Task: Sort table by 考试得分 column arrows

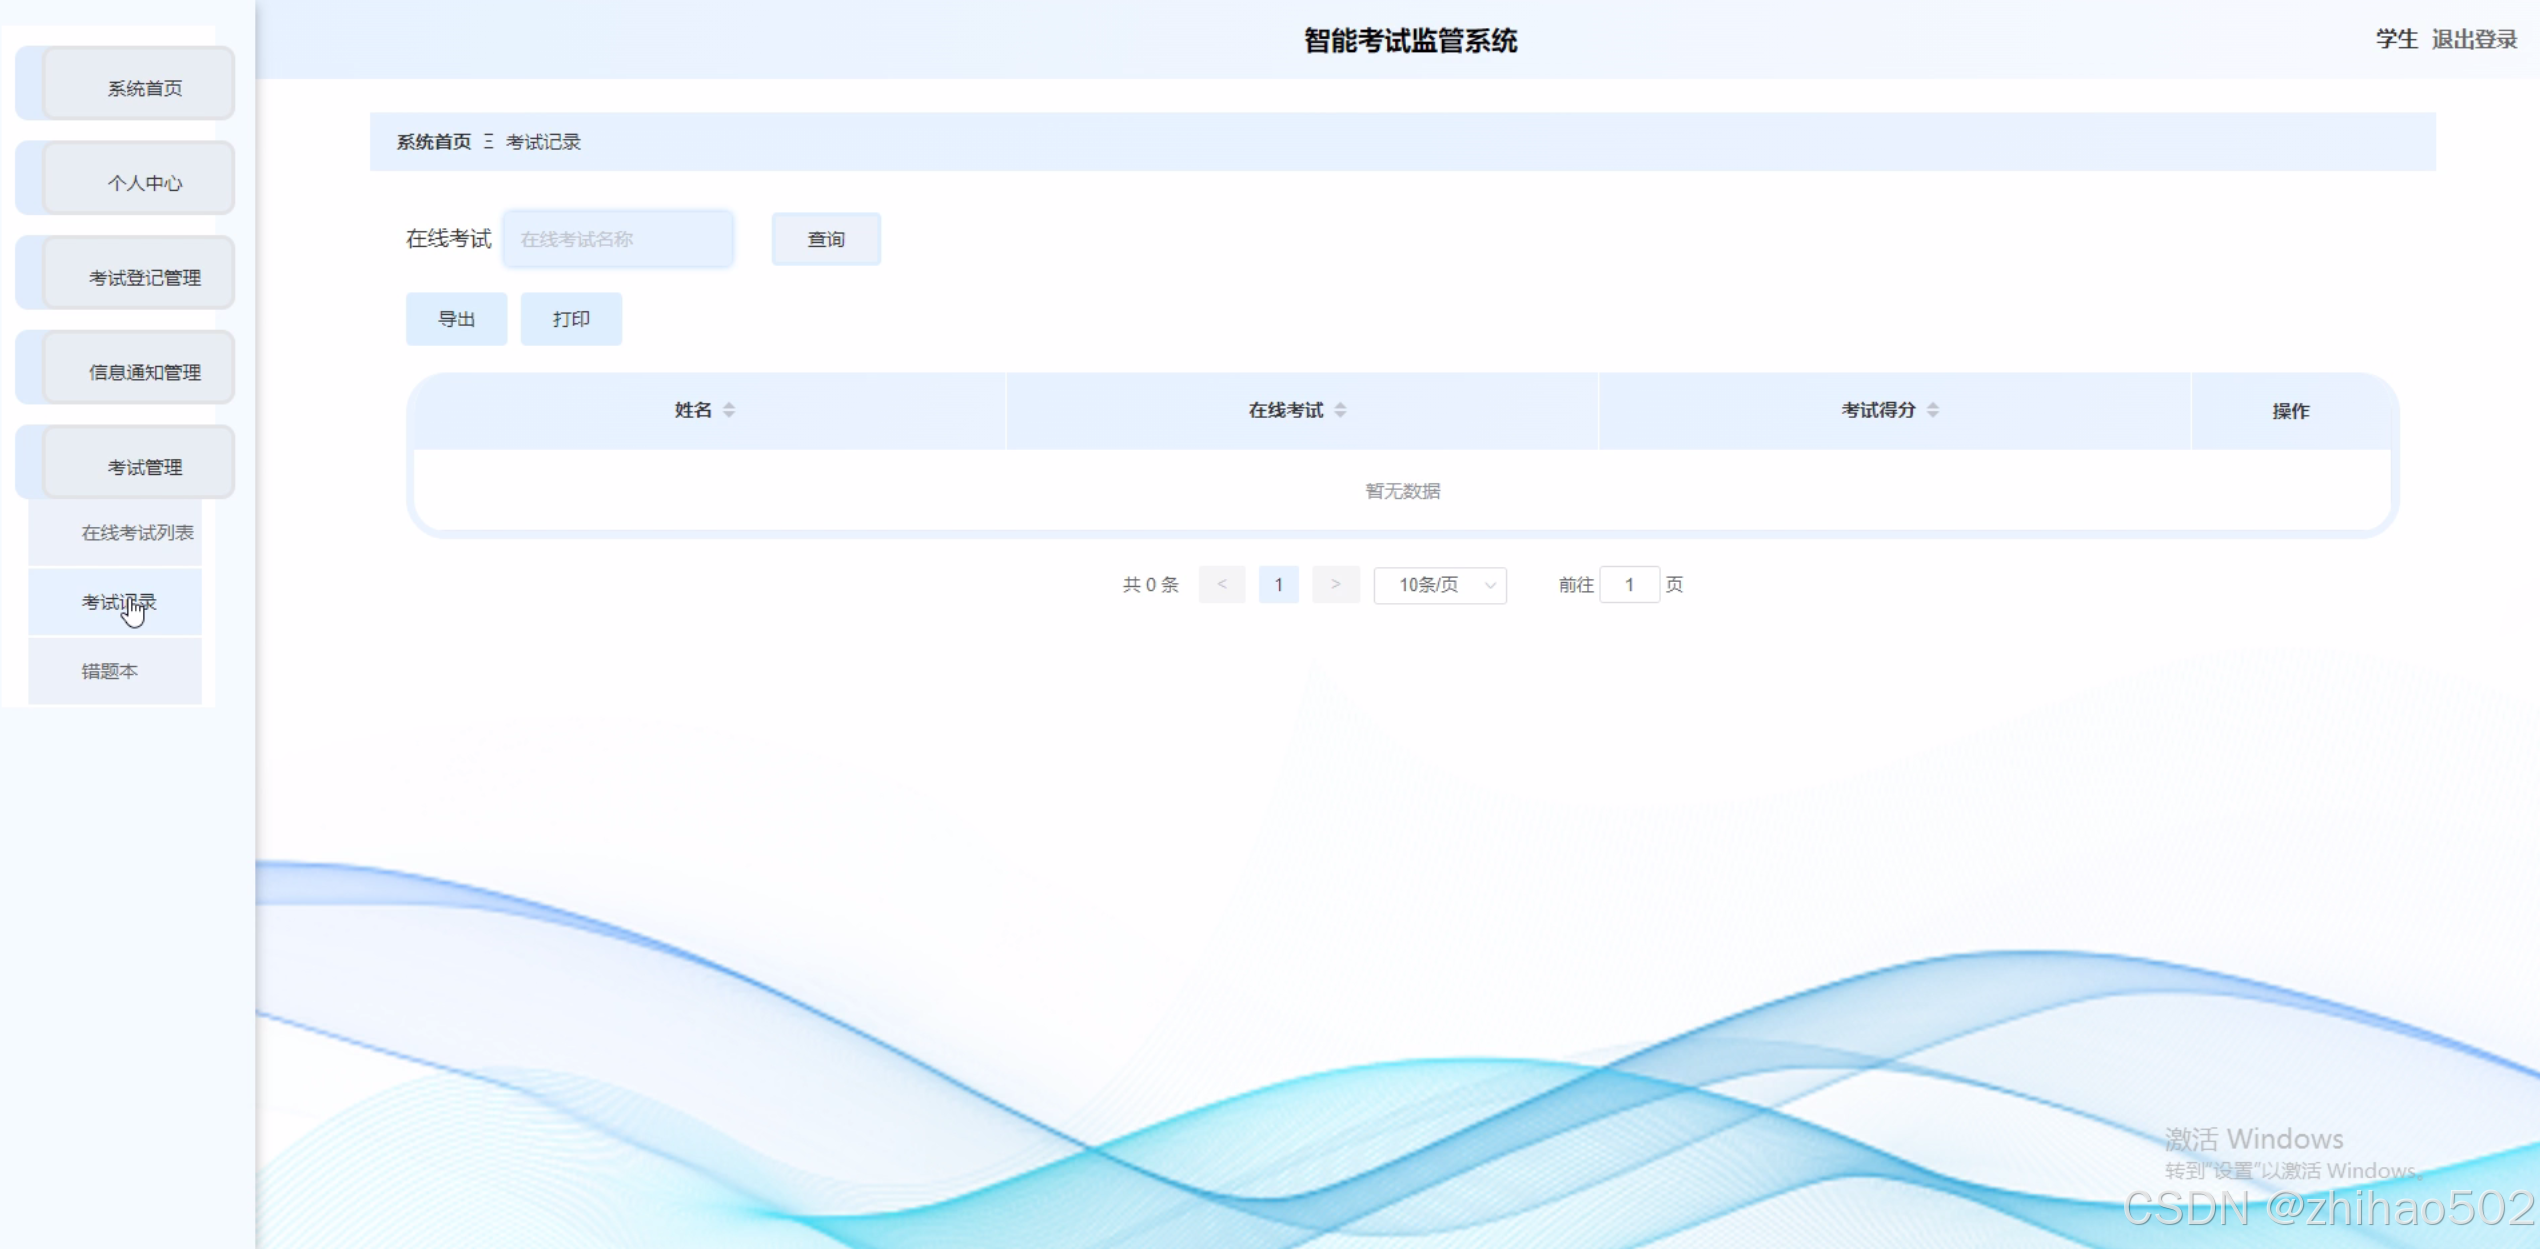Action: [1932, 410]
